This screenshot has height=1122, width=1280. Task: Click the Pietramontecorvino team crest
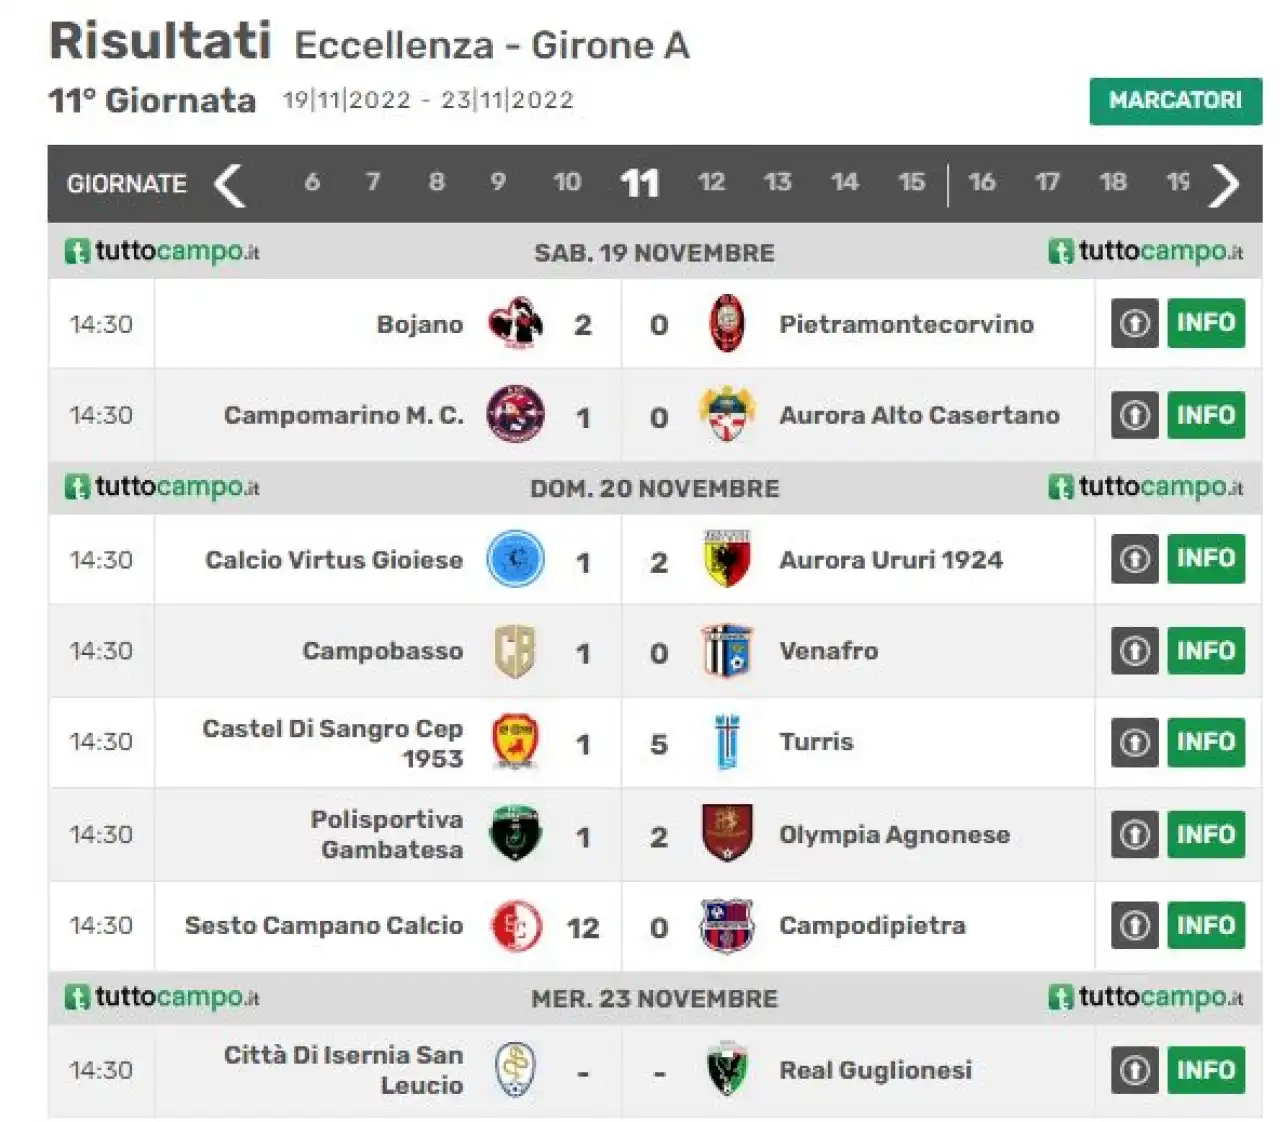click(x=726, y=324)
